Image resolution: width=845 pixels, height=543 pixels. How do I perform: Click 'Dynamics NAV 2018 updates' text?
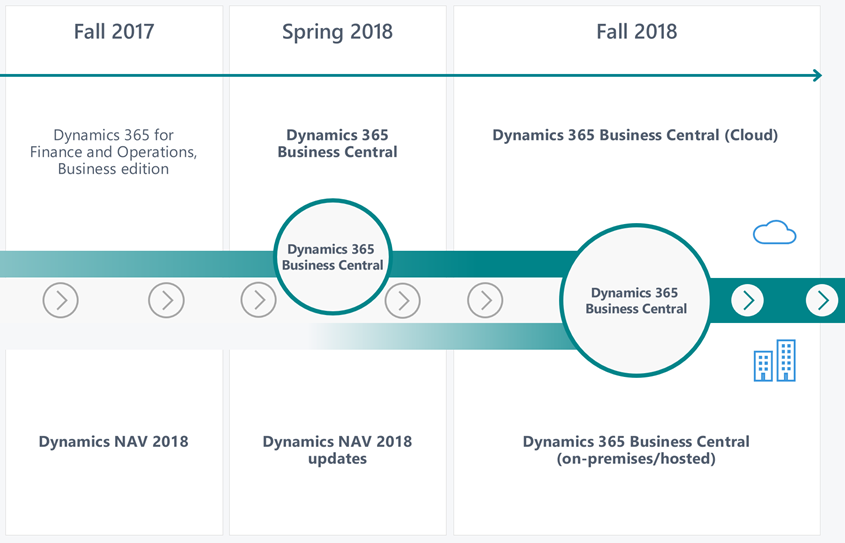pyautogui.click(x=337, y=450)
